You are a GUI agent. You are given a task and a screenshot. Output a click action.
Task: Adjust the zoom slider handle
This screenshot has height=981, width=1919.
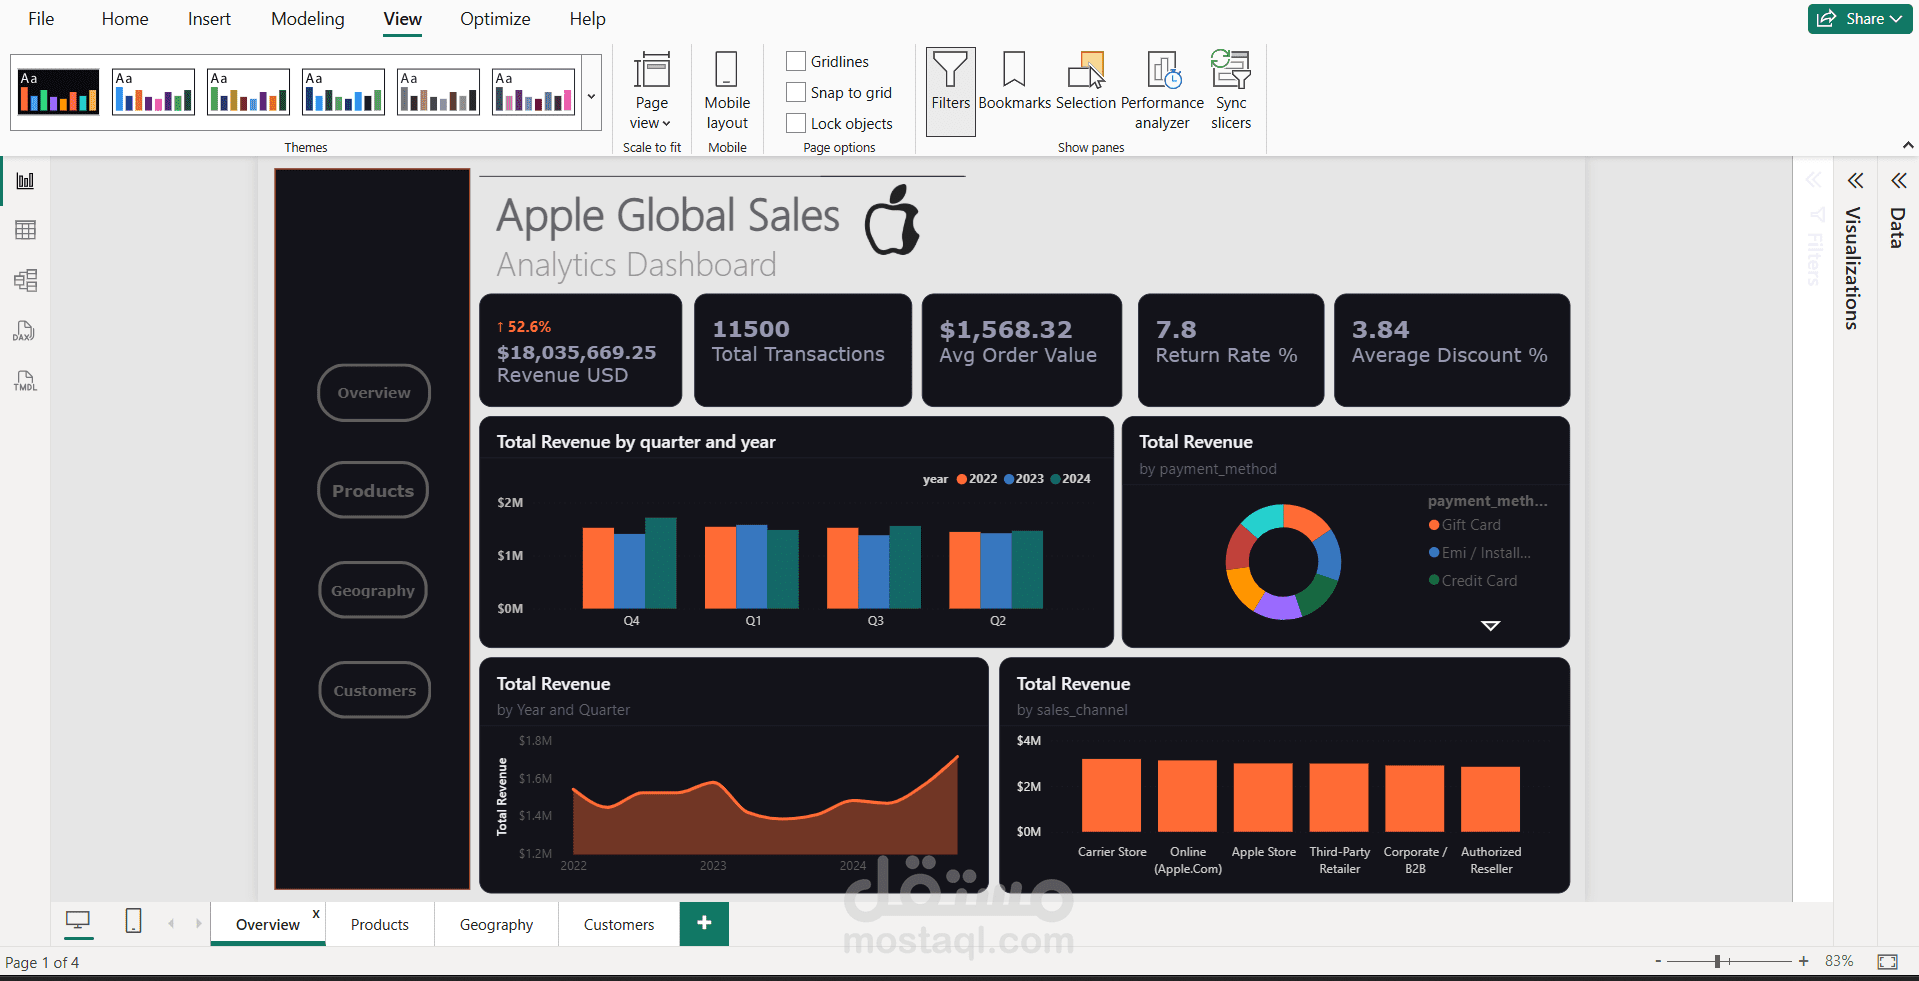[1717, 961]
